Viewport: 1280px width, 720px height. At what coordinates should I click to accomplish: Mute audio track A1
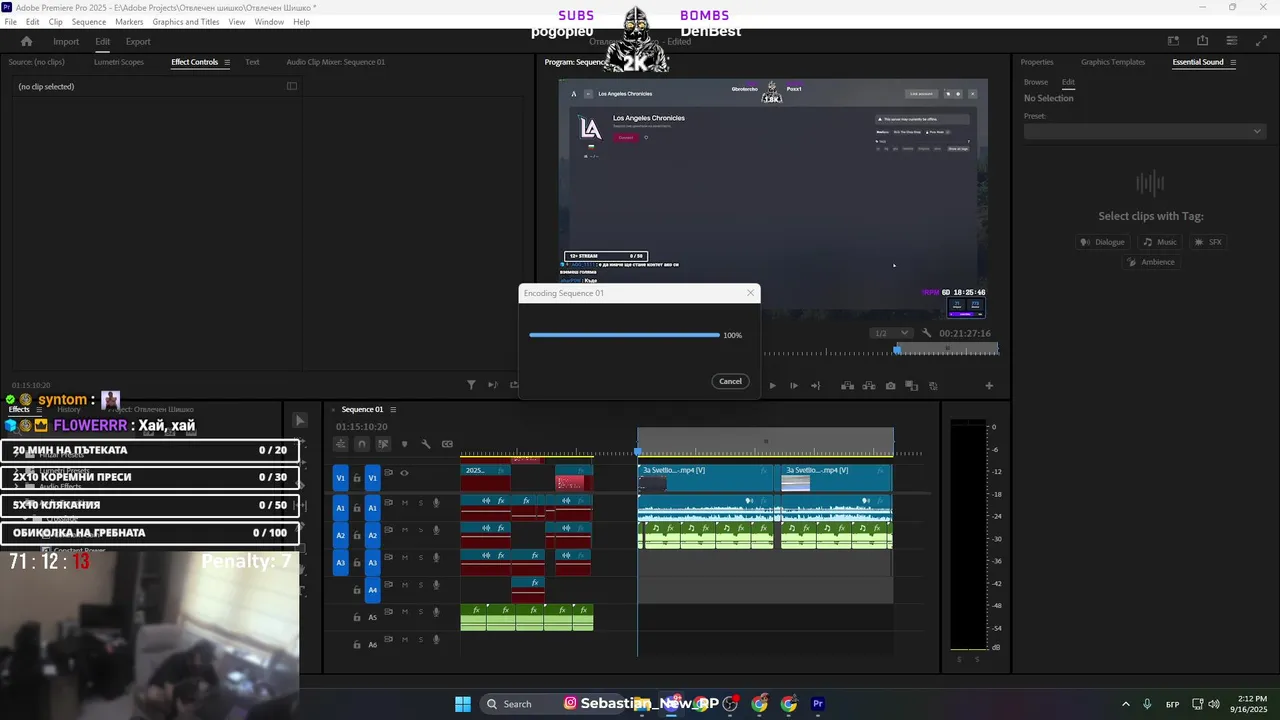404,503
